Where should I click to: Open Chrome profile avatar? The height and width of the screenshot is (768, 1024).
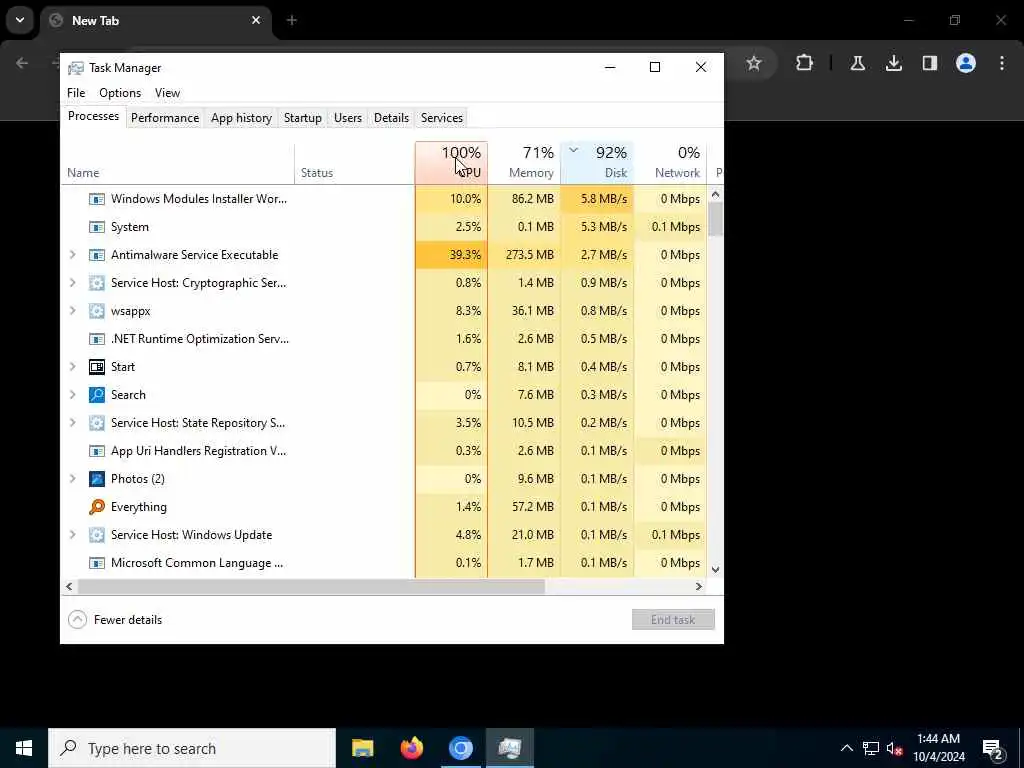point(966,63)
